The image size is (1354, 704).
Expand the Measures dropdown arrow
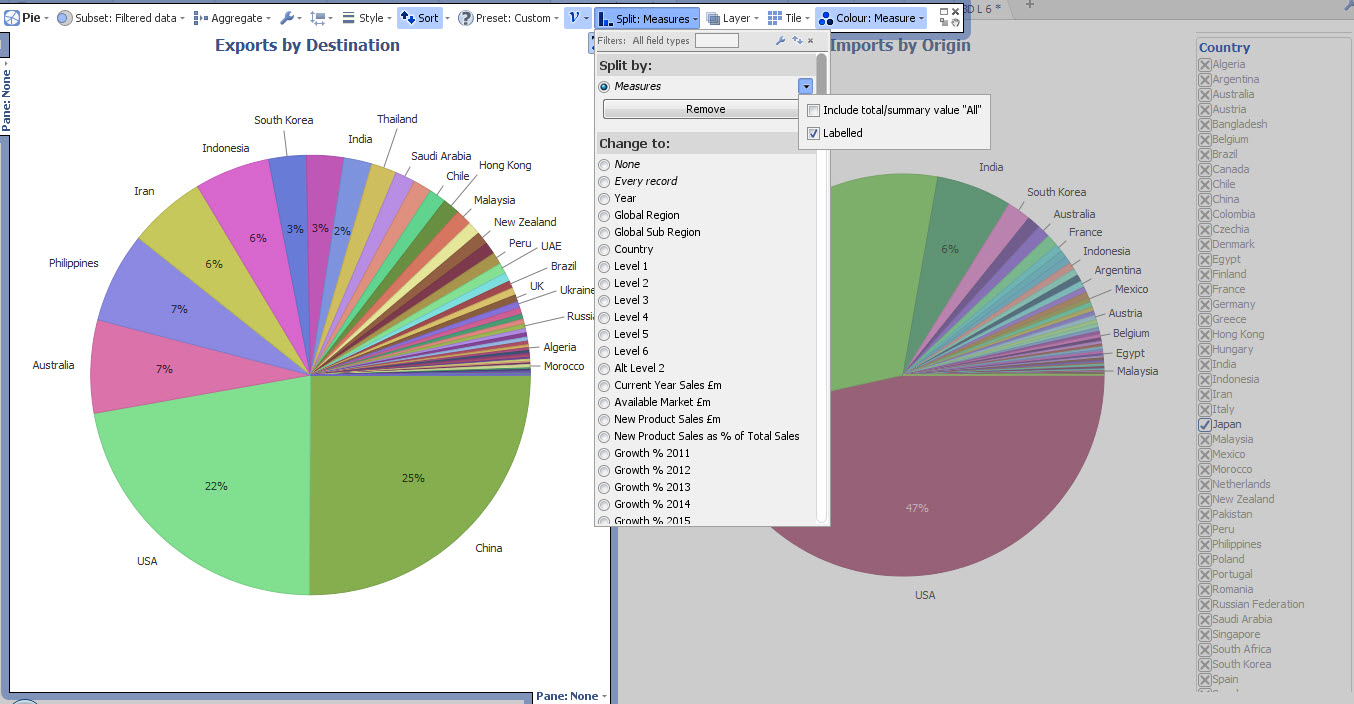point(805,87)
